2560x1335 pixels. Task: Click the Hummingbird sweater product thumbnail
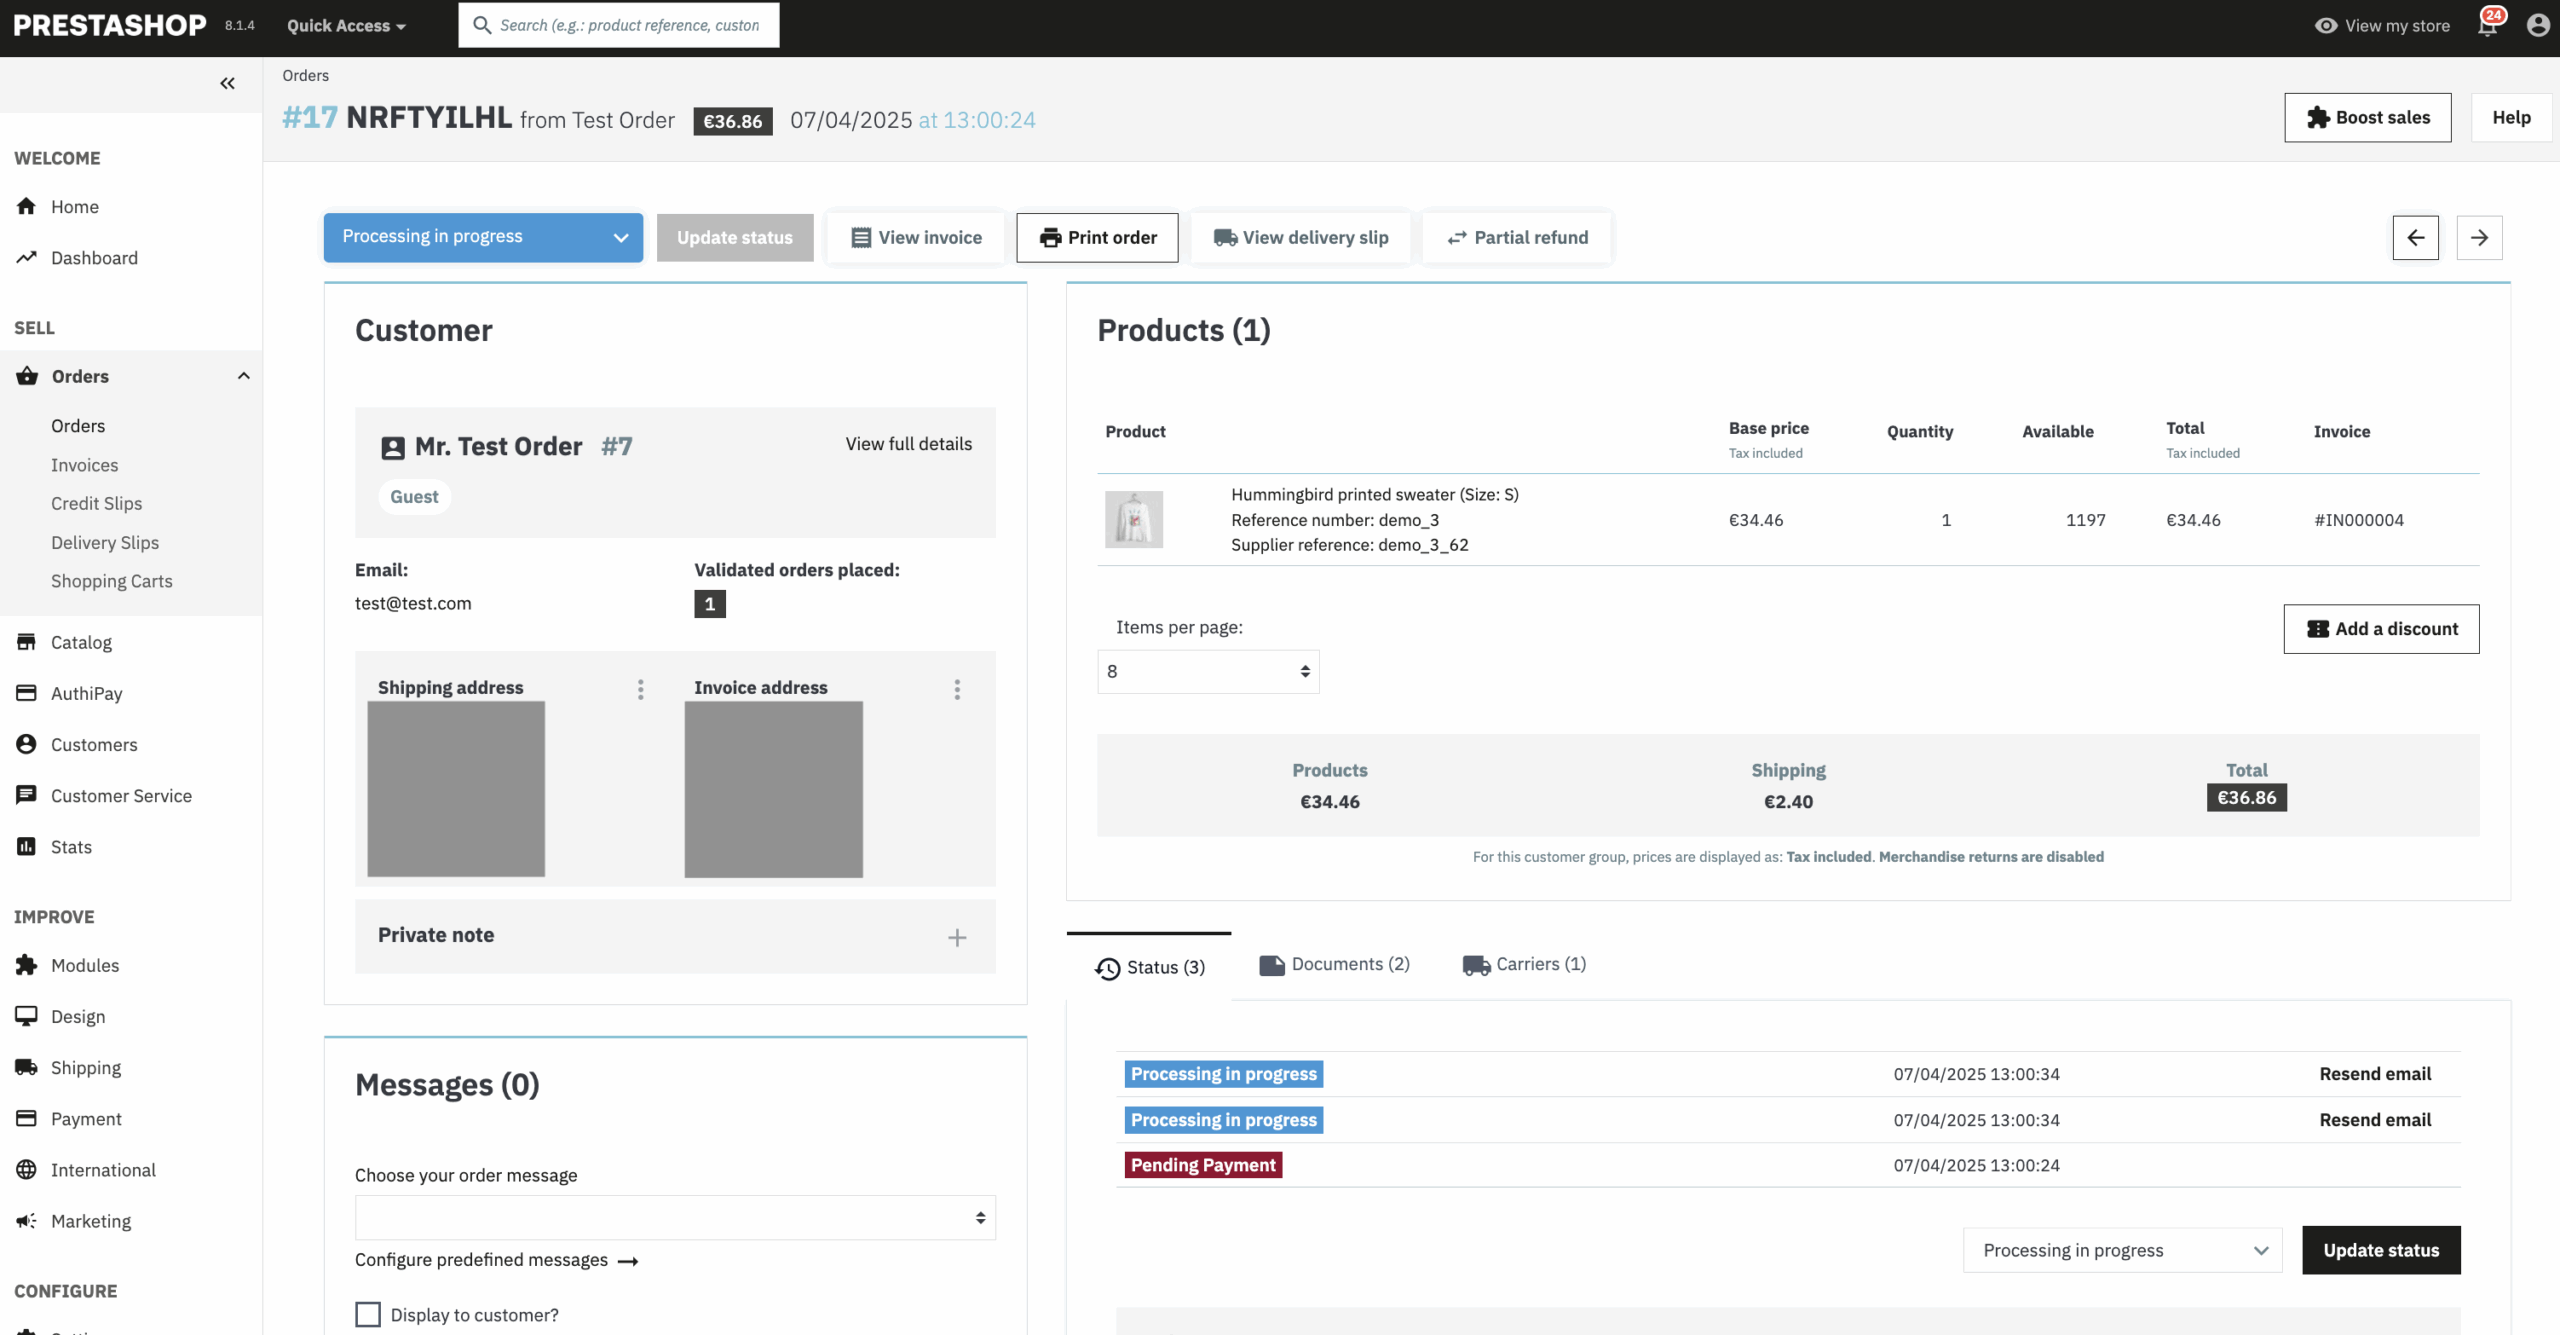pos(1133,519)
